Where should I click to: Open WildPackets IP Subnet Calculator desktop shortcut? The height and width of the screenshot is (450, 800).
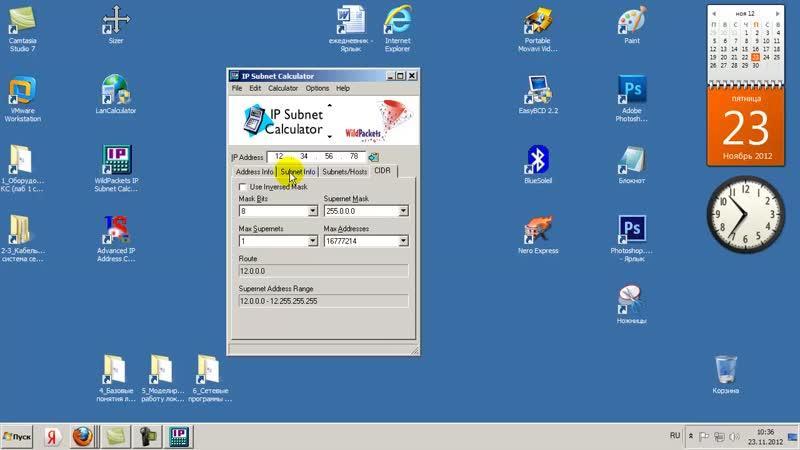click(116, 161)
